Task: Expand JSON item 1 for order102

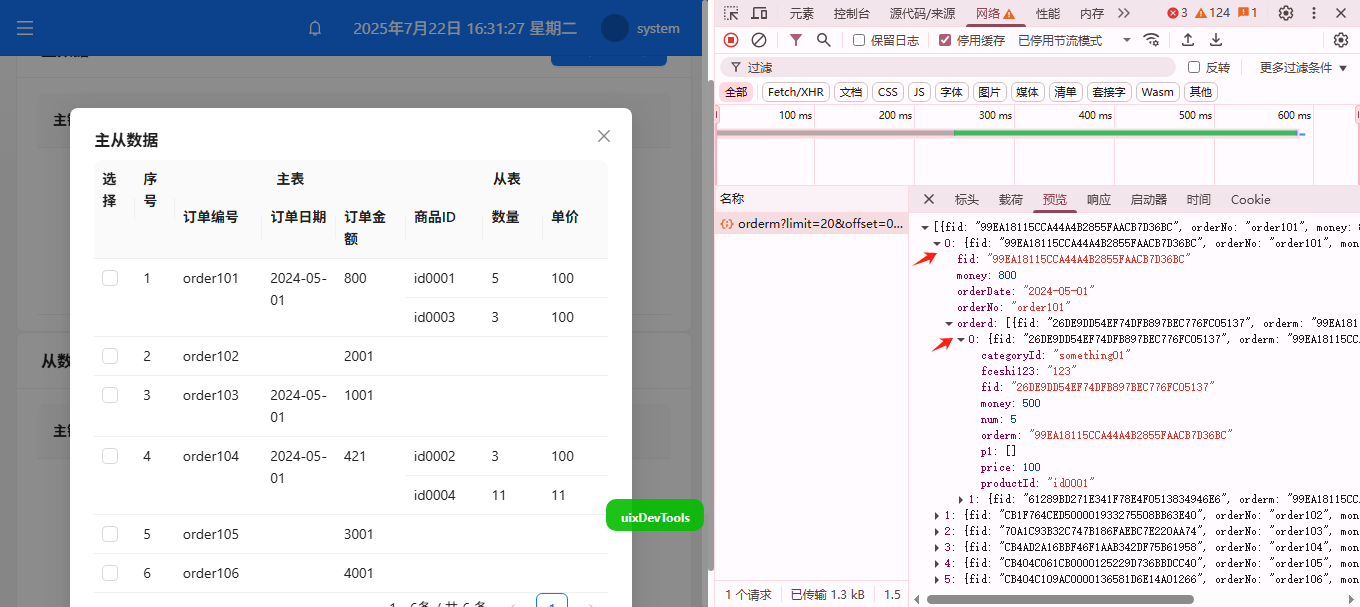Action: (937, 515)
